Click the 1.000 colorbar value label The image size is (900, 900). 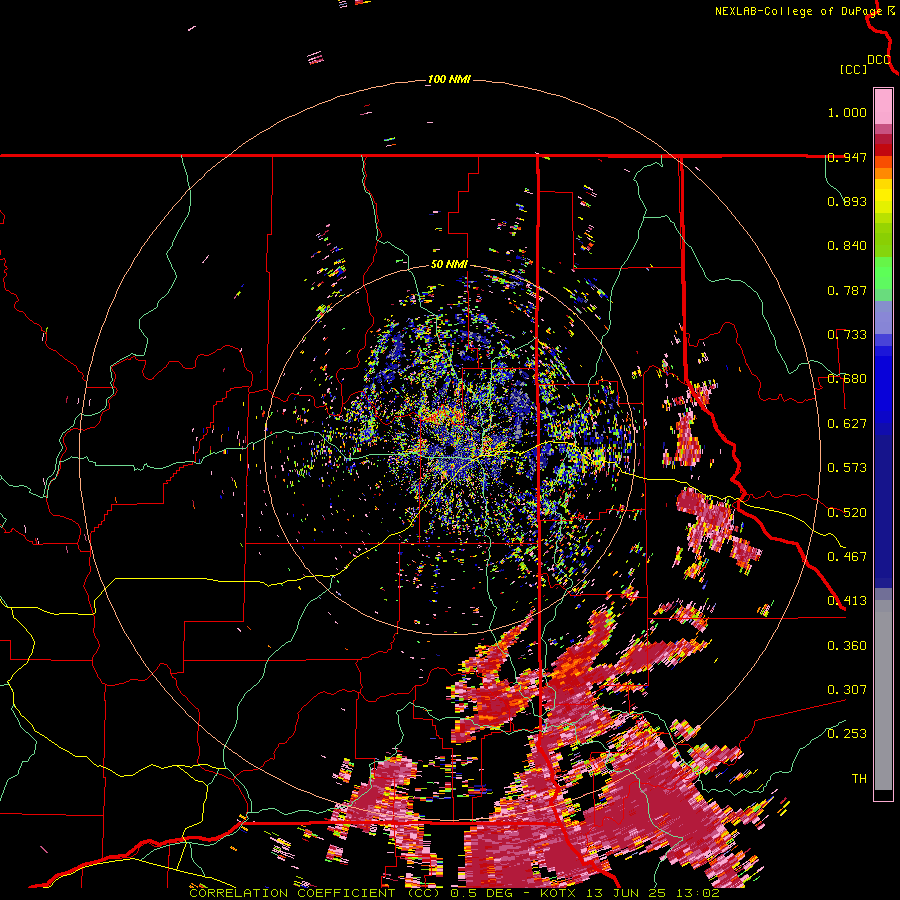pos(847,112)
